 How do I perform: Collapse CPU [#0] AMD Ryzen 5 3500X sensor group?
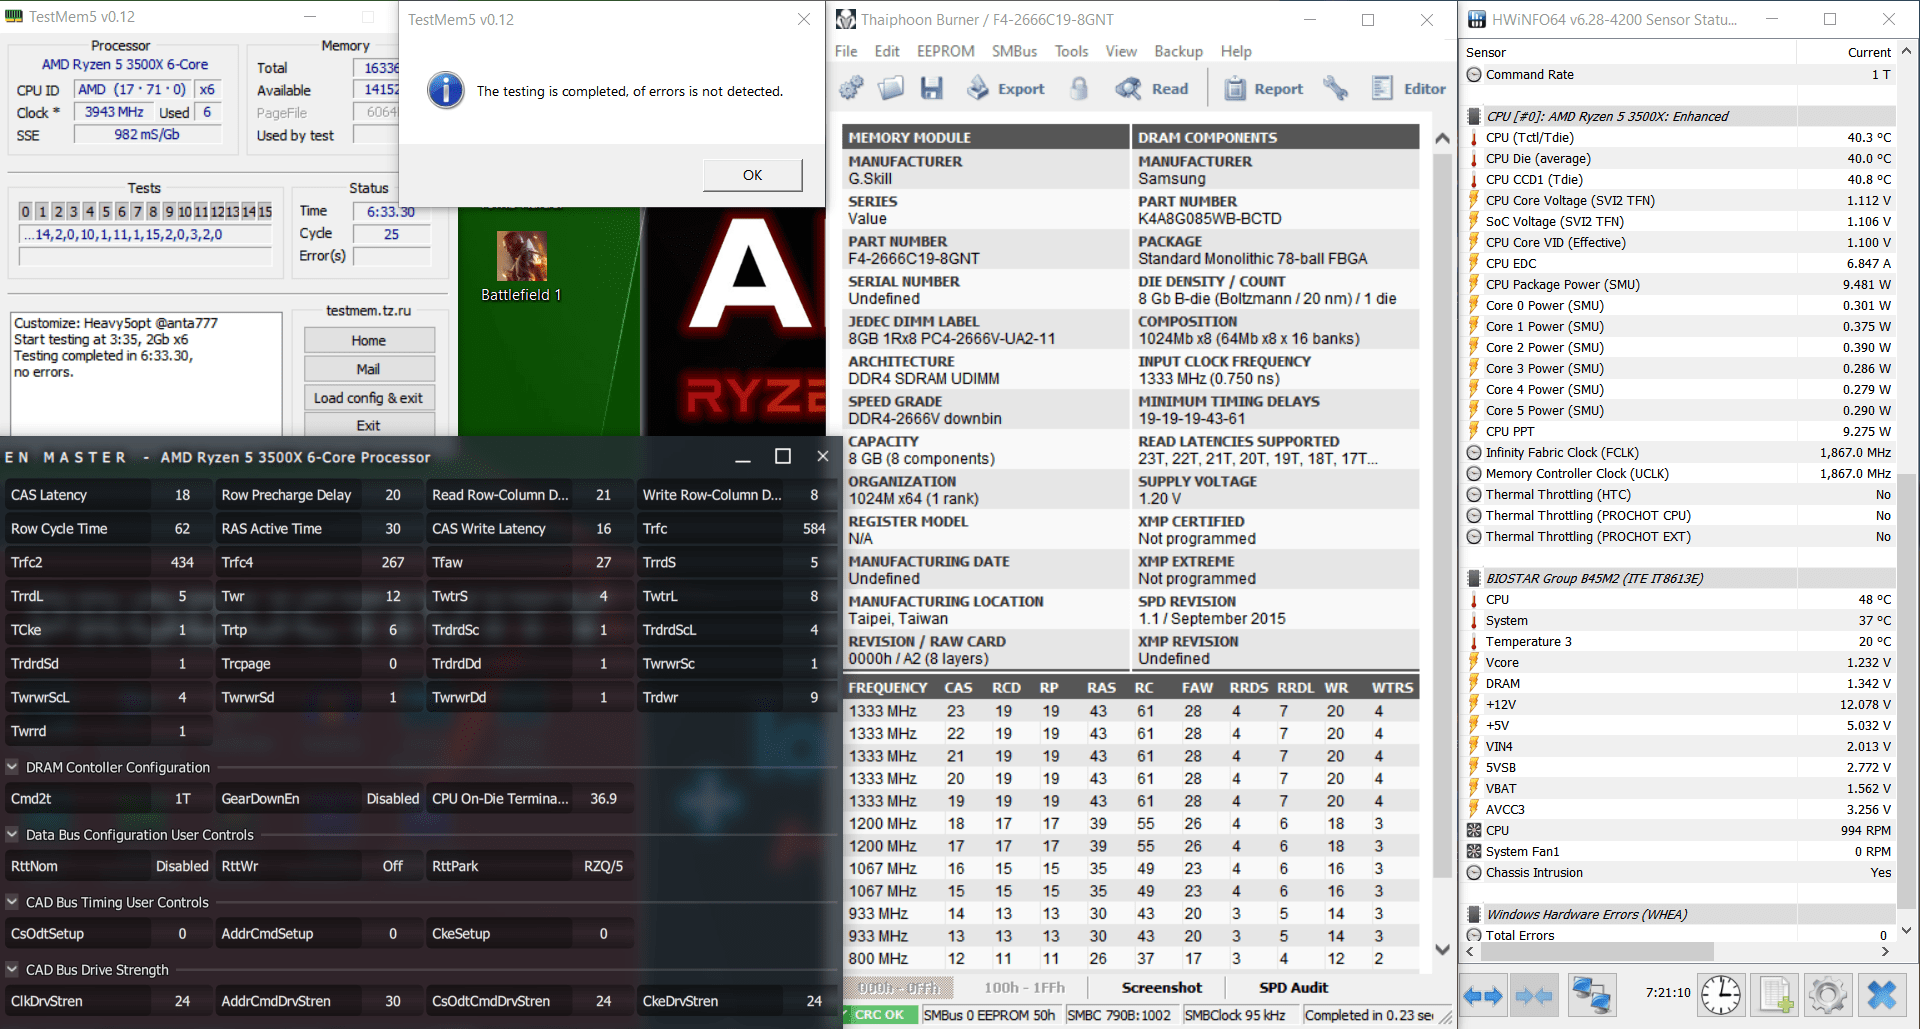[x=1474, y=116]
